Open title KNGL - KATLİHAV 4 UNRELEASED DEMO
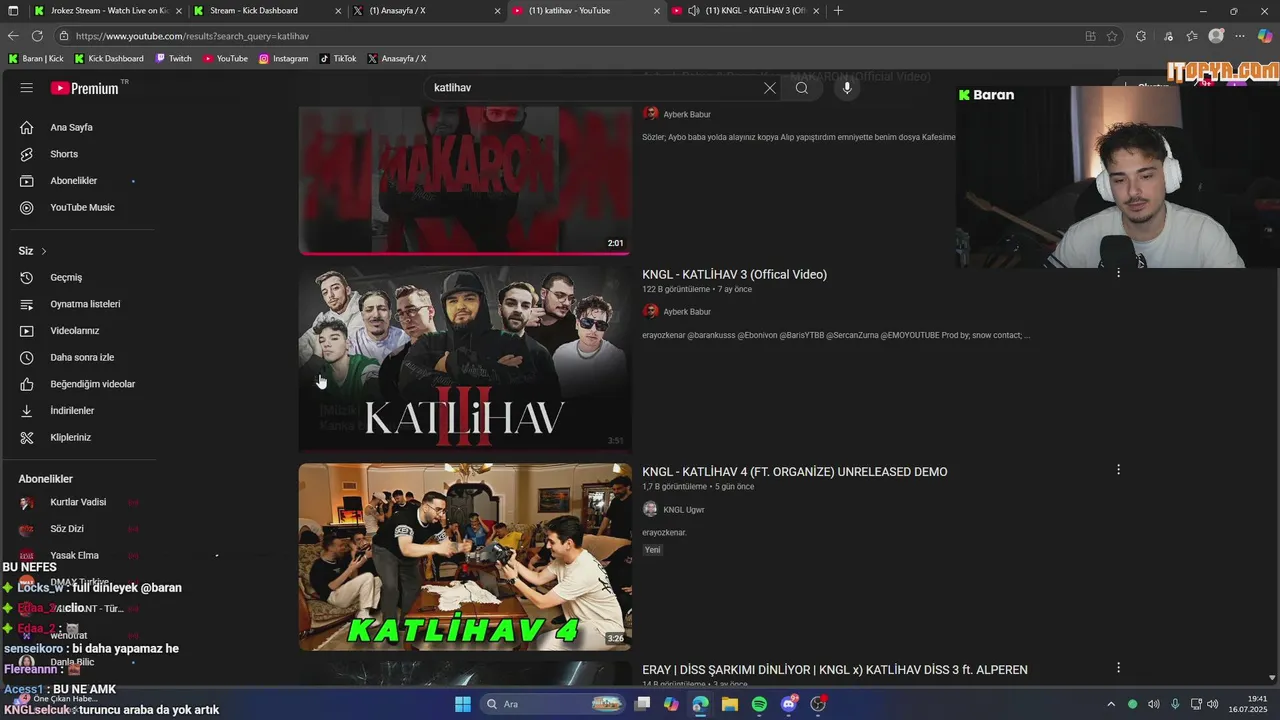The width and height of the screenshot is (1280, 720). pos(794,472)
